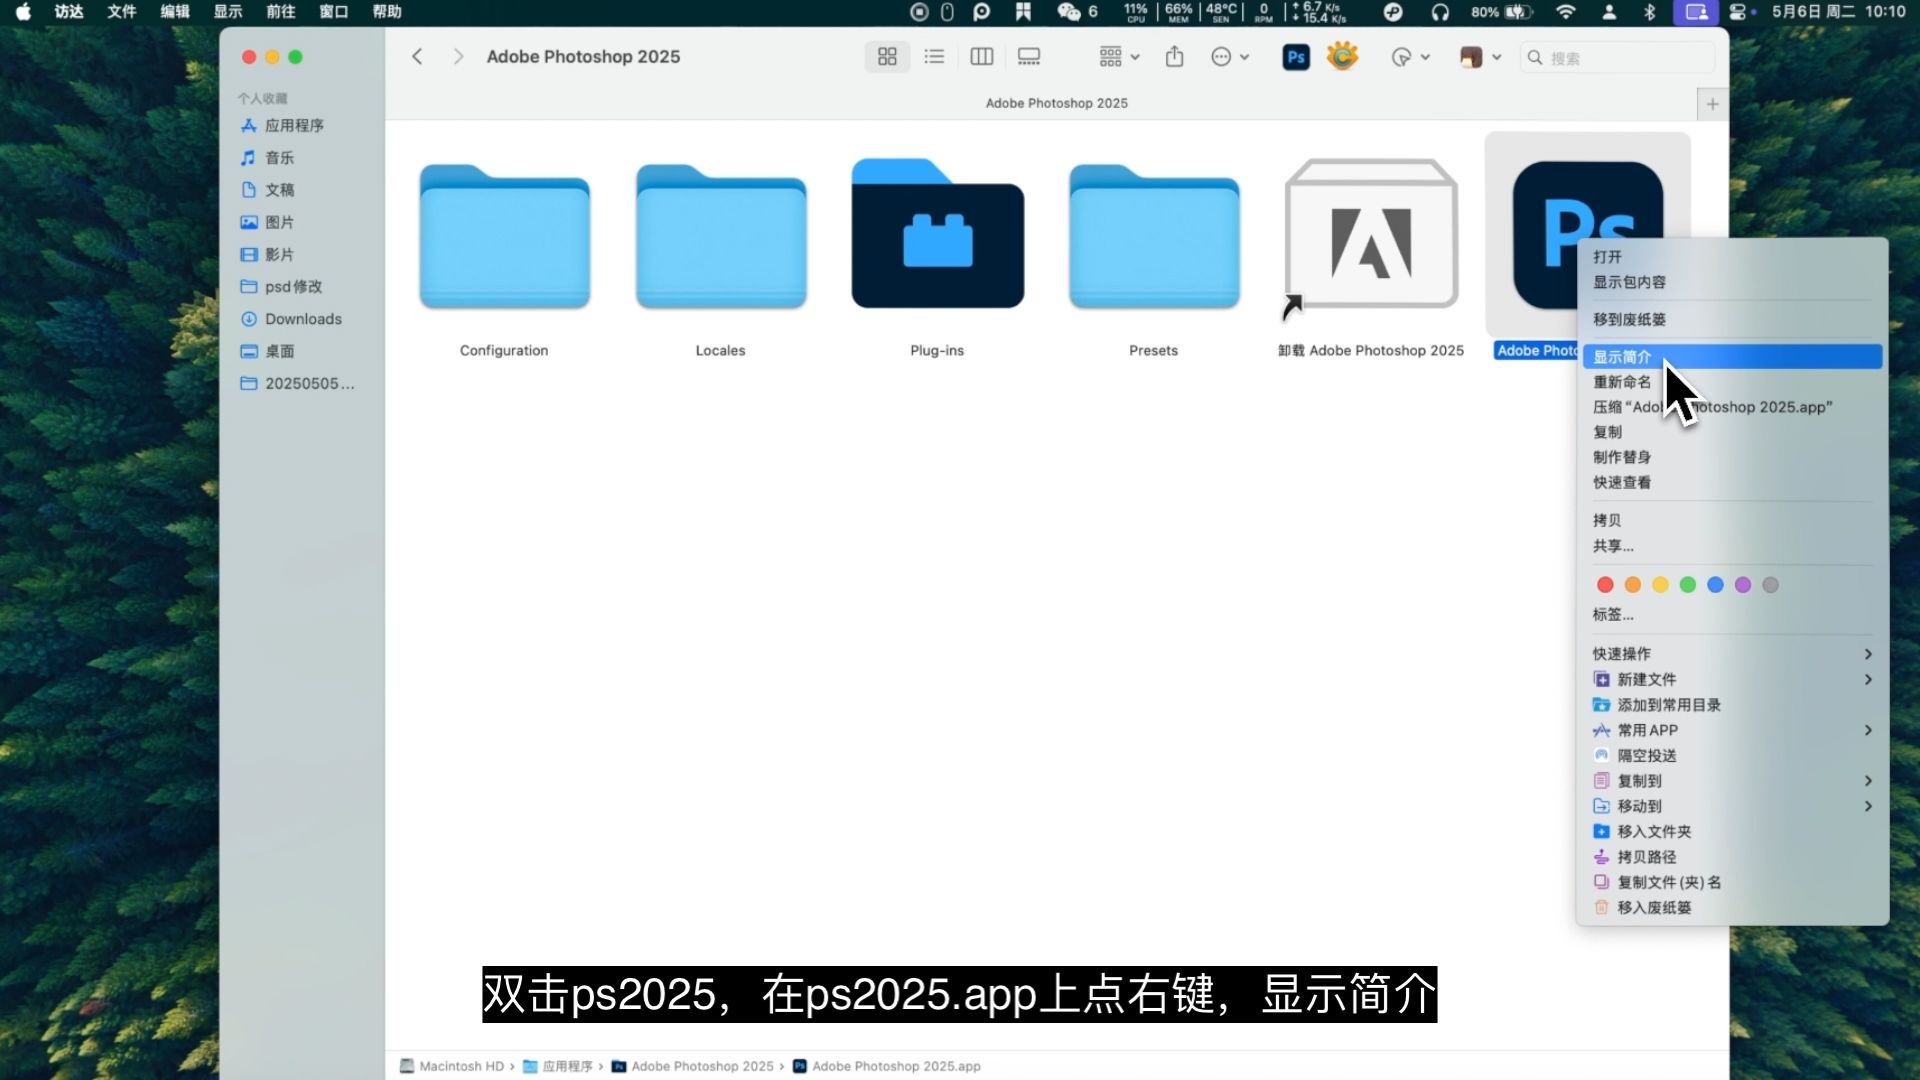Expand 快速操作 submenu
Image resolution: width=1920 pixels, height=1080 pixels.
tap(1732, 654)
